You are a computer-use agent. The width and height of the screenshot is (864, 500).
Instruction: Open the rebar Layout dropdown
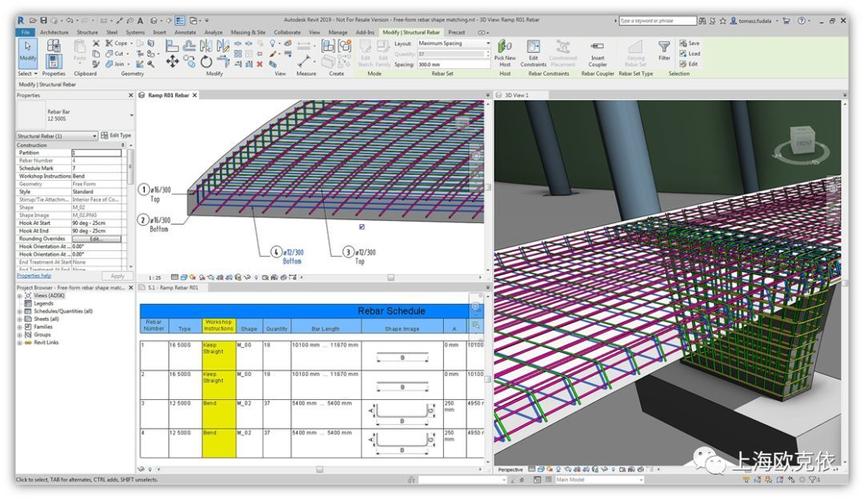[454, 43]
